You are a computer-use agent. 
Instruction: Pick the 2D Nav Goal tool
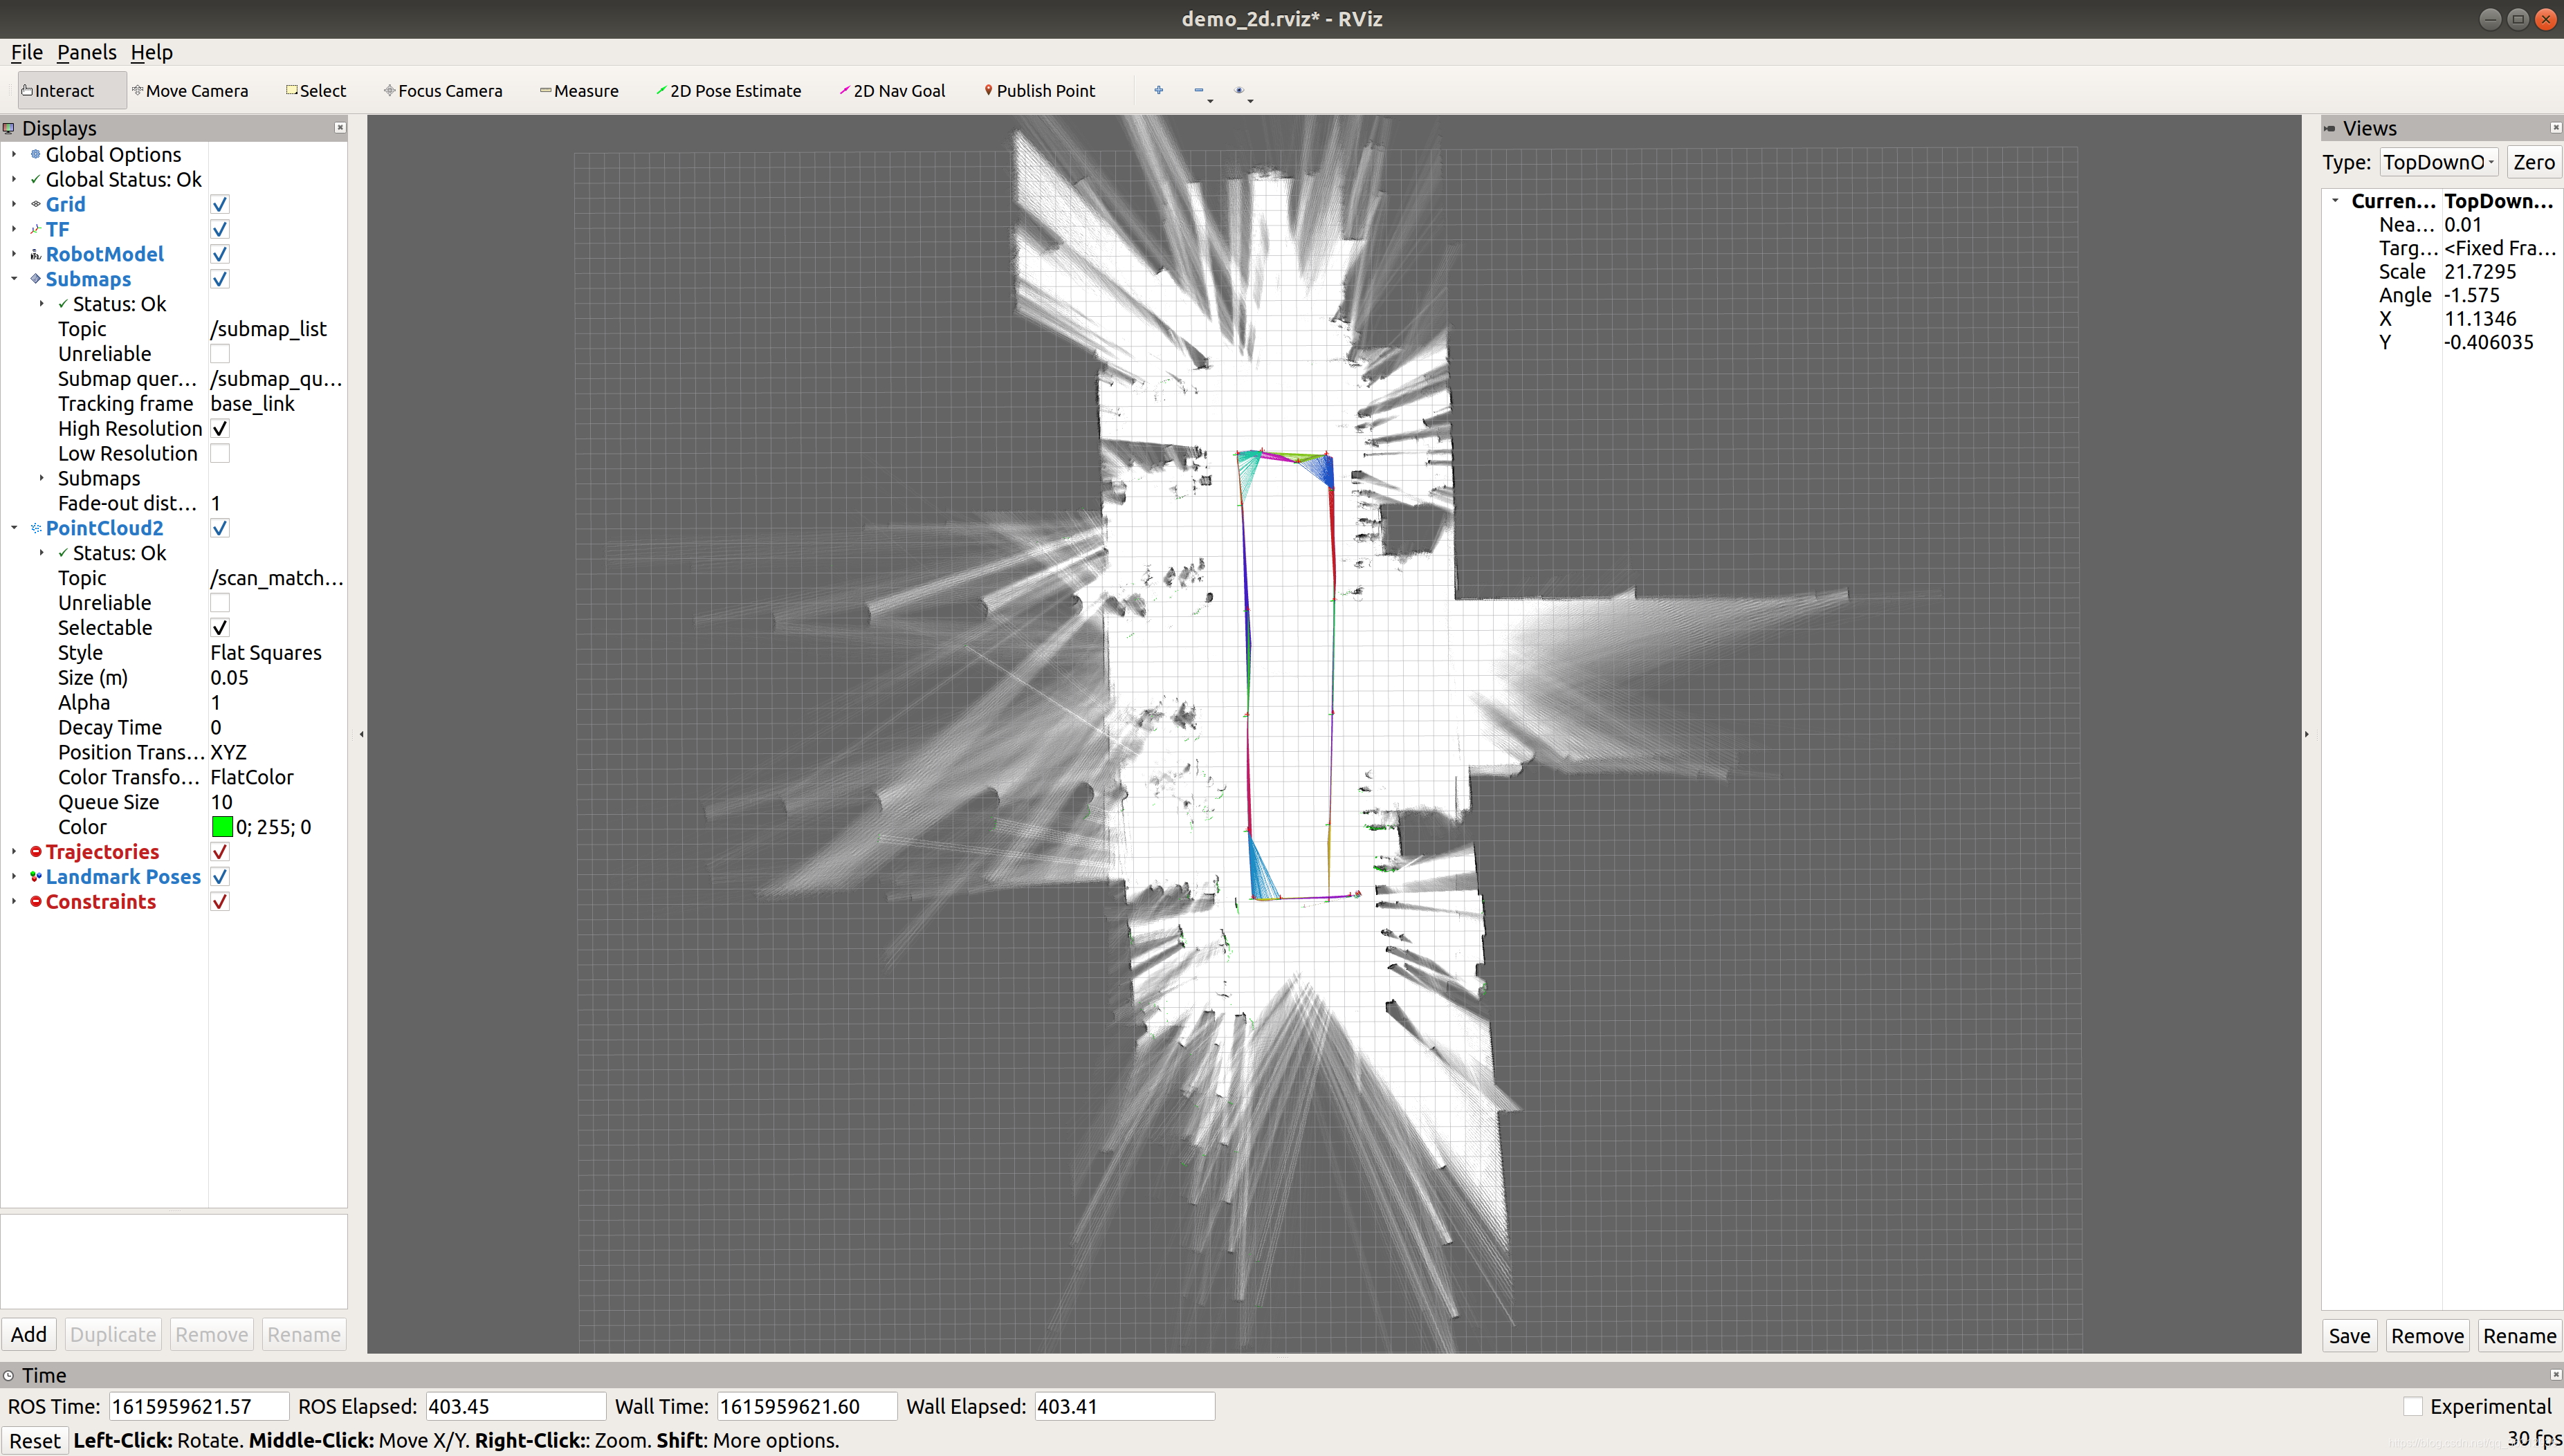point(892,90)
